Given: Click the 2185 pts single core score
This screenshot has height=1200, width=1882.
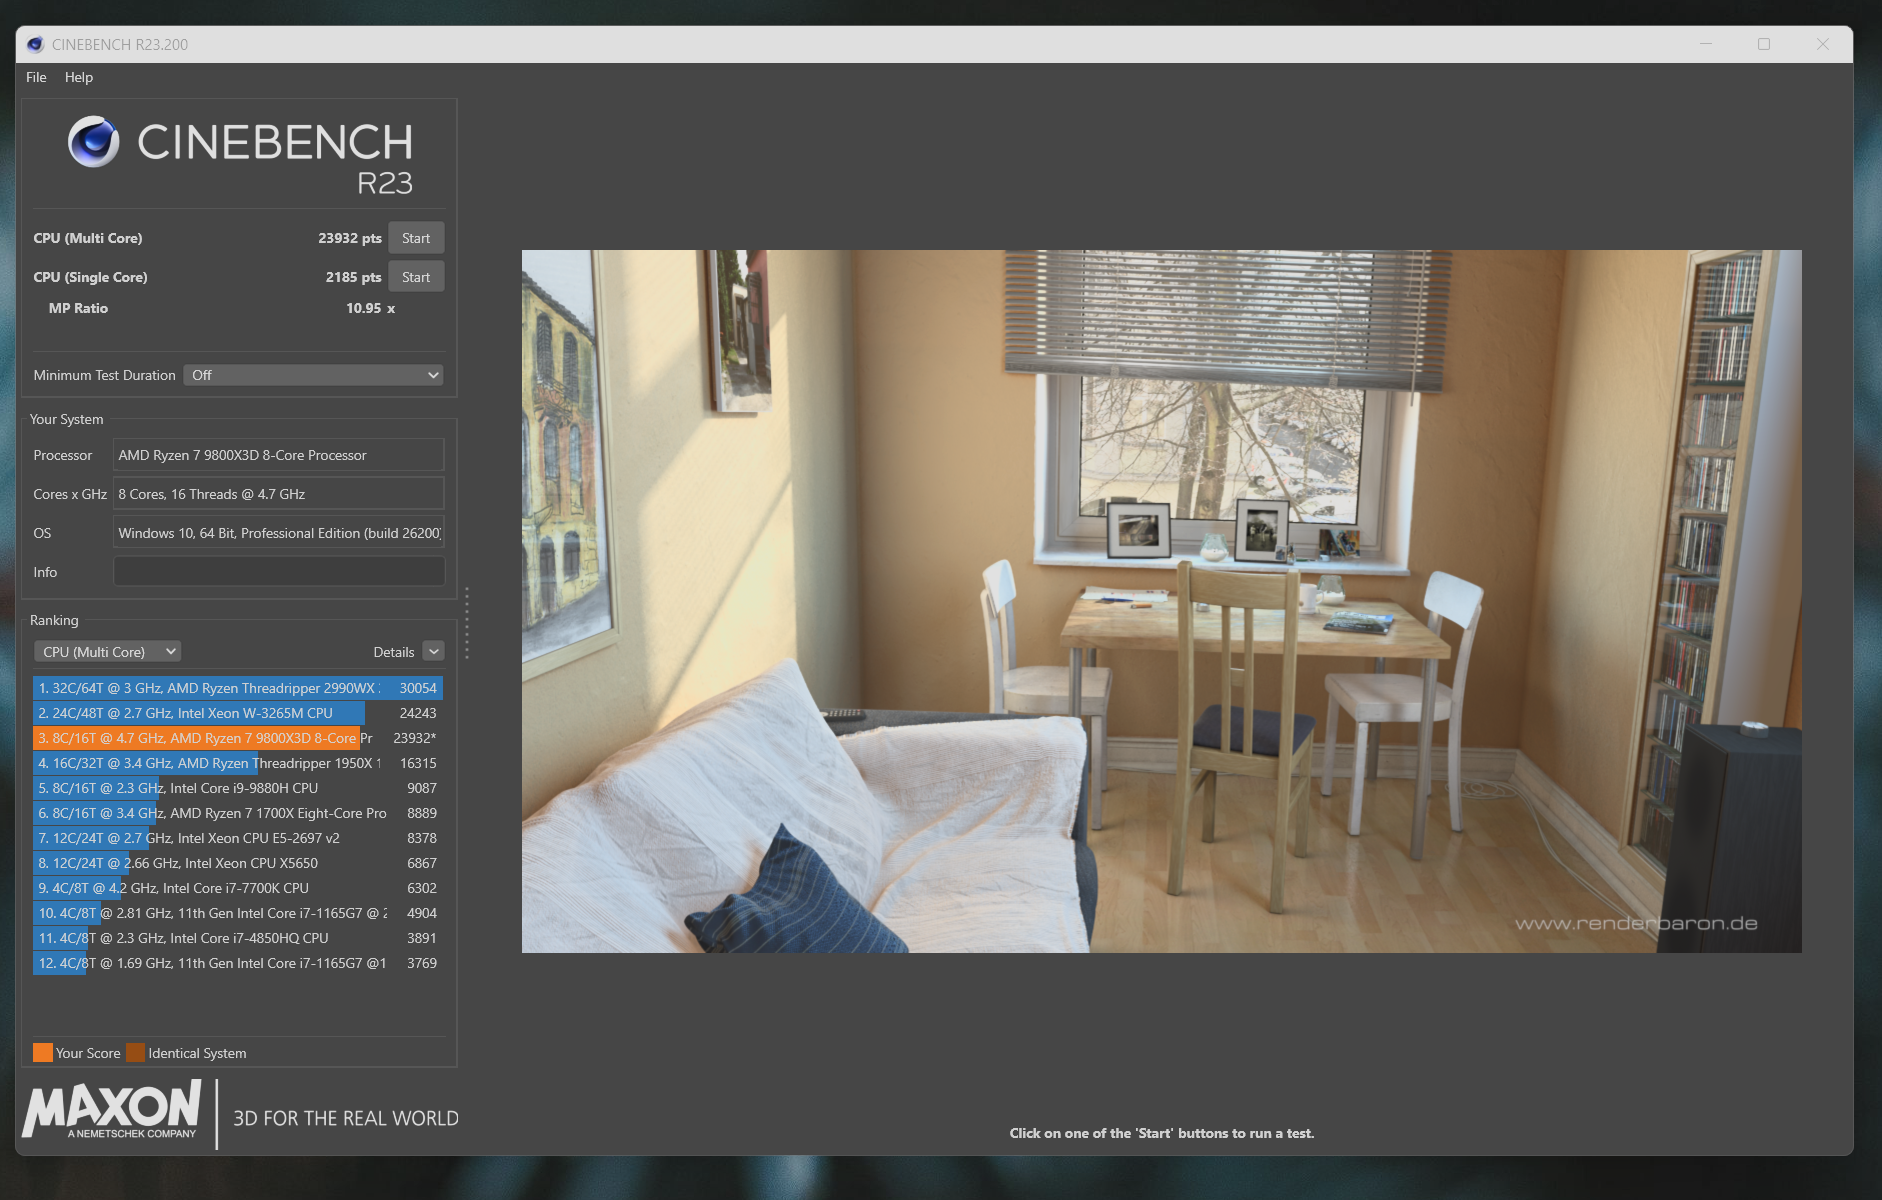Looking at the screenshot, I should pyautogui.click(x=353, y=277).
